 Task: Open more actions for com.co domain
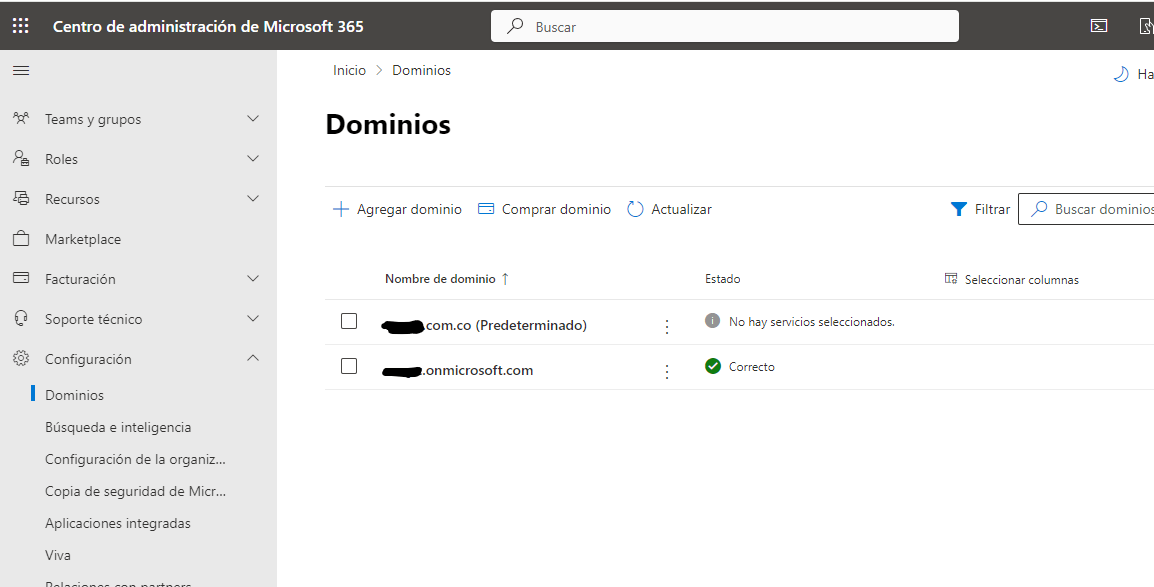pos(667,326)
